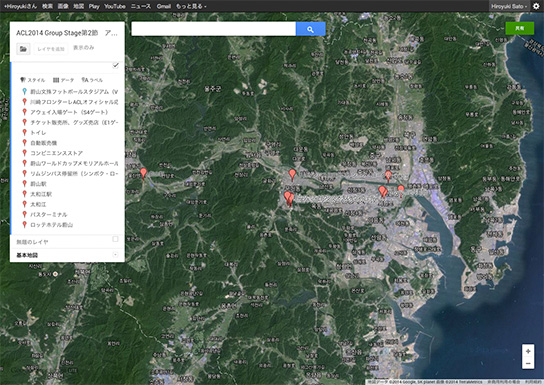Open the folder icon in map panel
544x385 pixels.
23,49
